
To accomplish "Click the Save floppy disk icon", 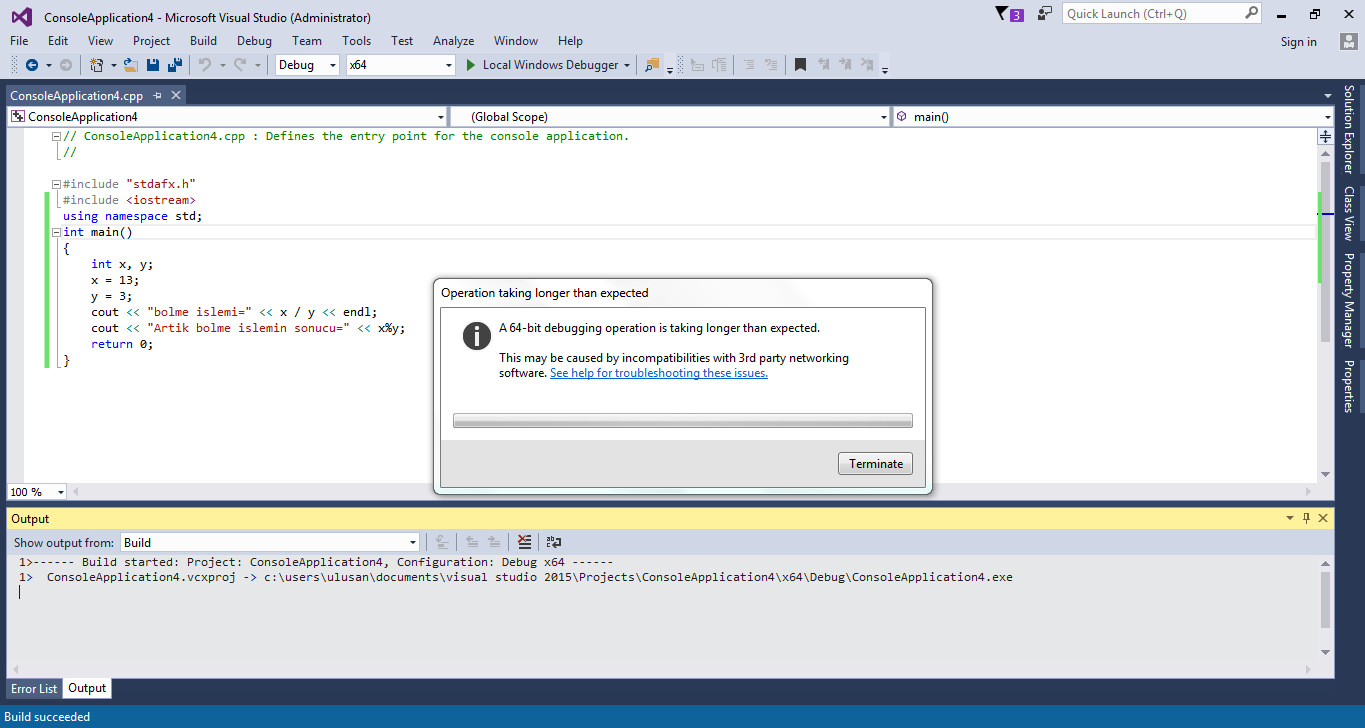I will click(x=153, y=65).
